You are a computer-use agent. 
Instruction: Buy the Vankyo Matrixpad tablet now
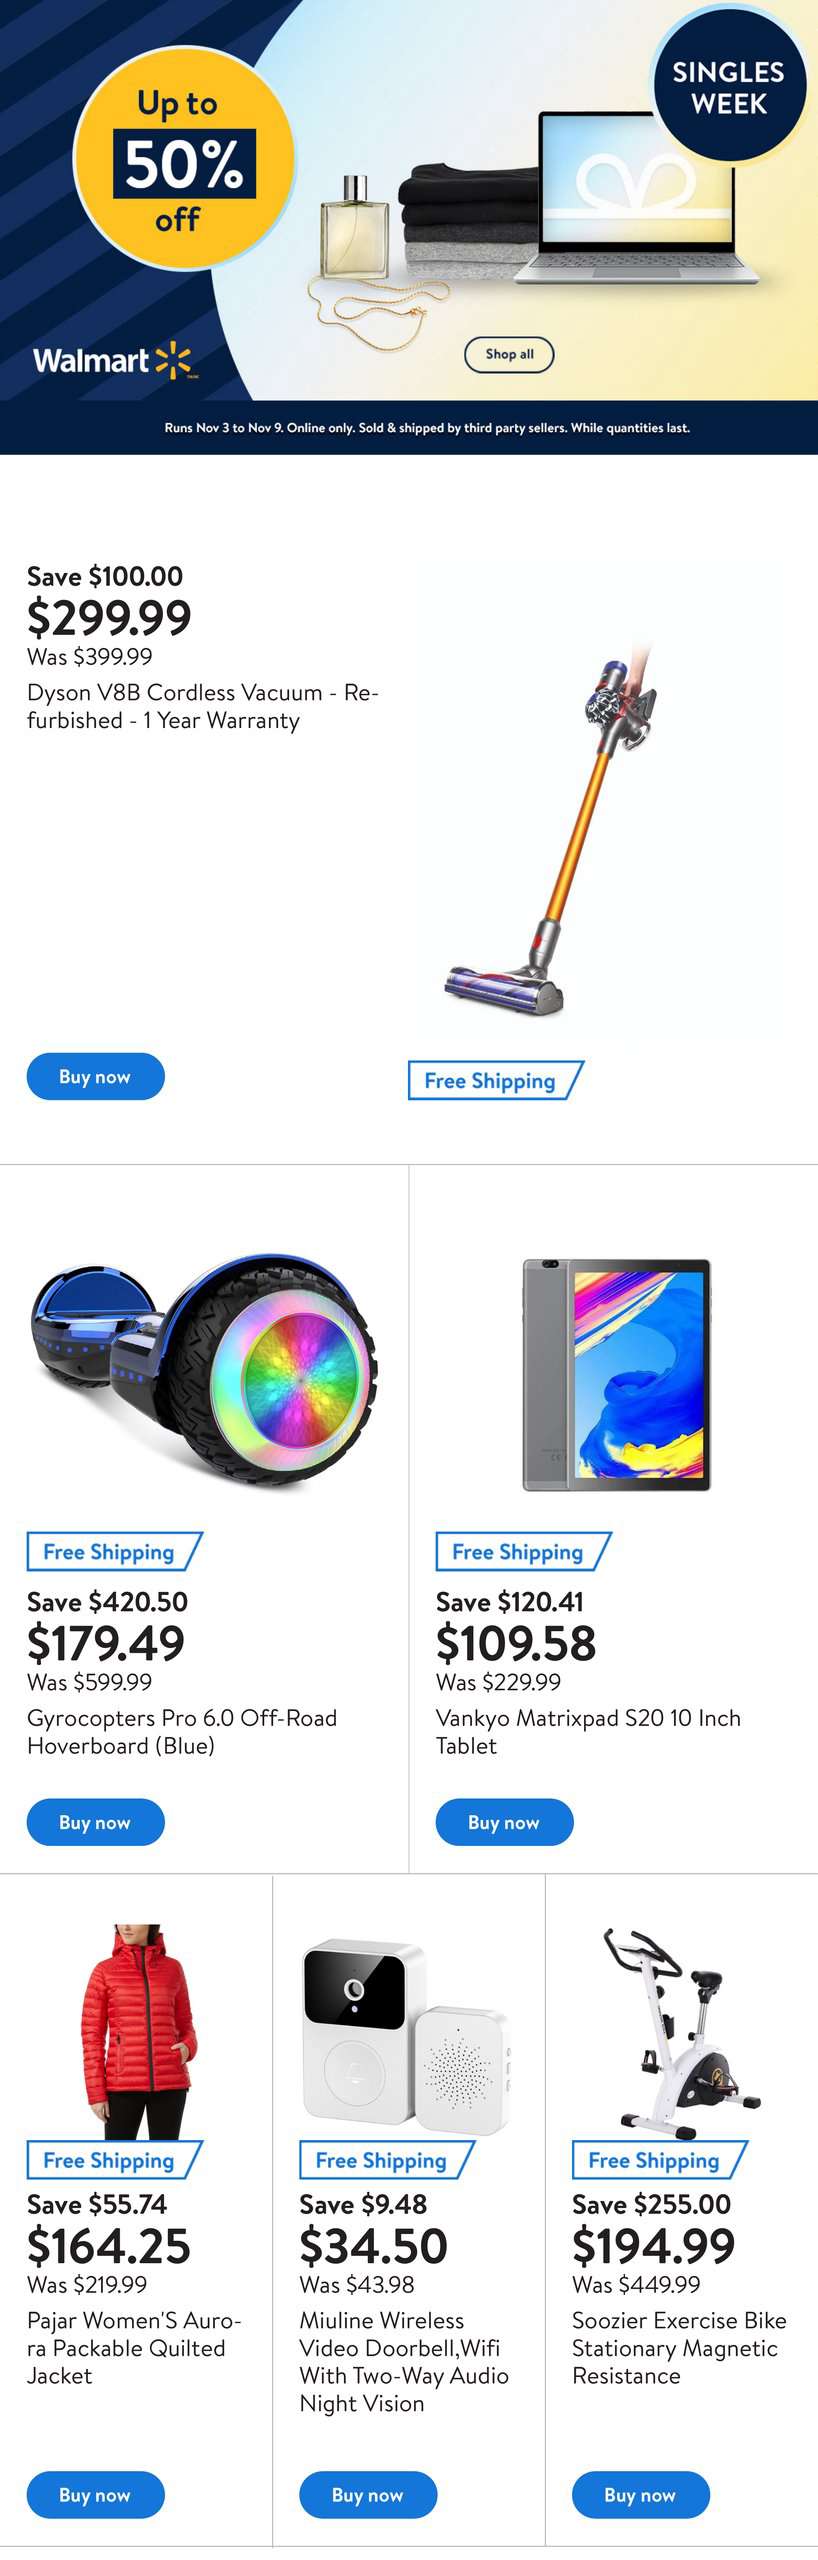click(x=504, y=1822)
